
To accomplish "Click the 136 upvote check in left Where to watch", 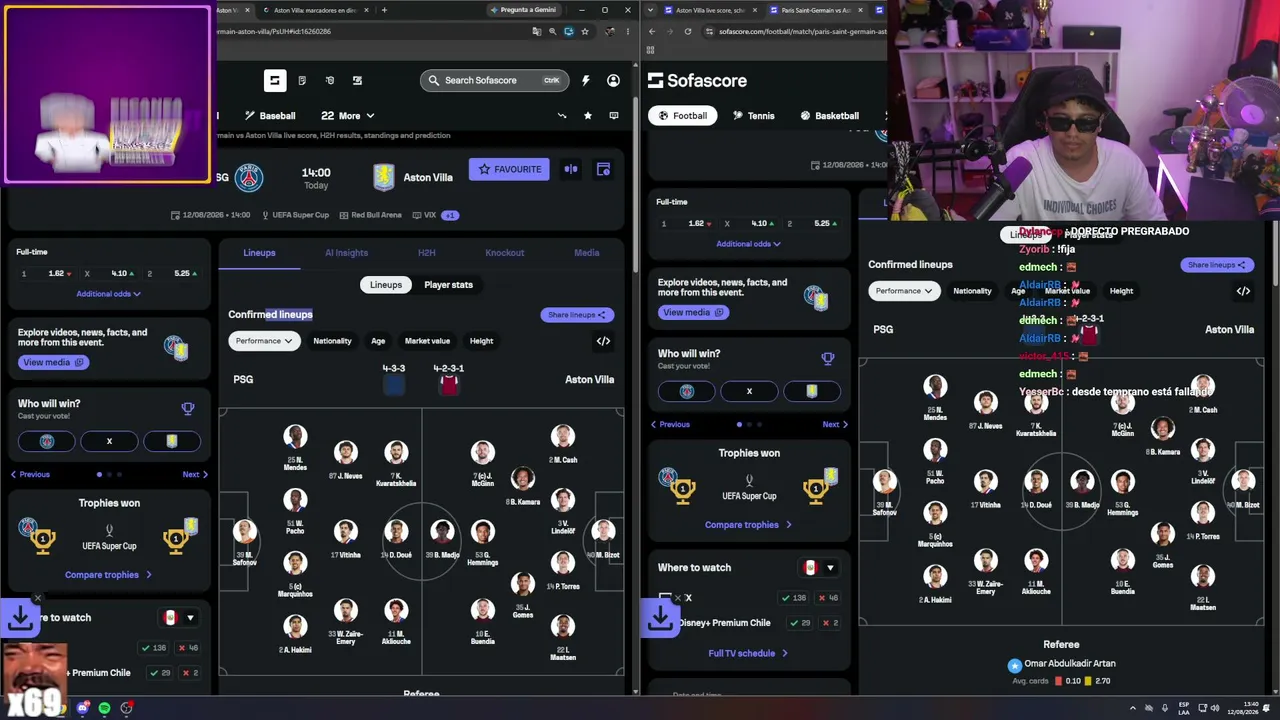I will (x=153, y=648).
